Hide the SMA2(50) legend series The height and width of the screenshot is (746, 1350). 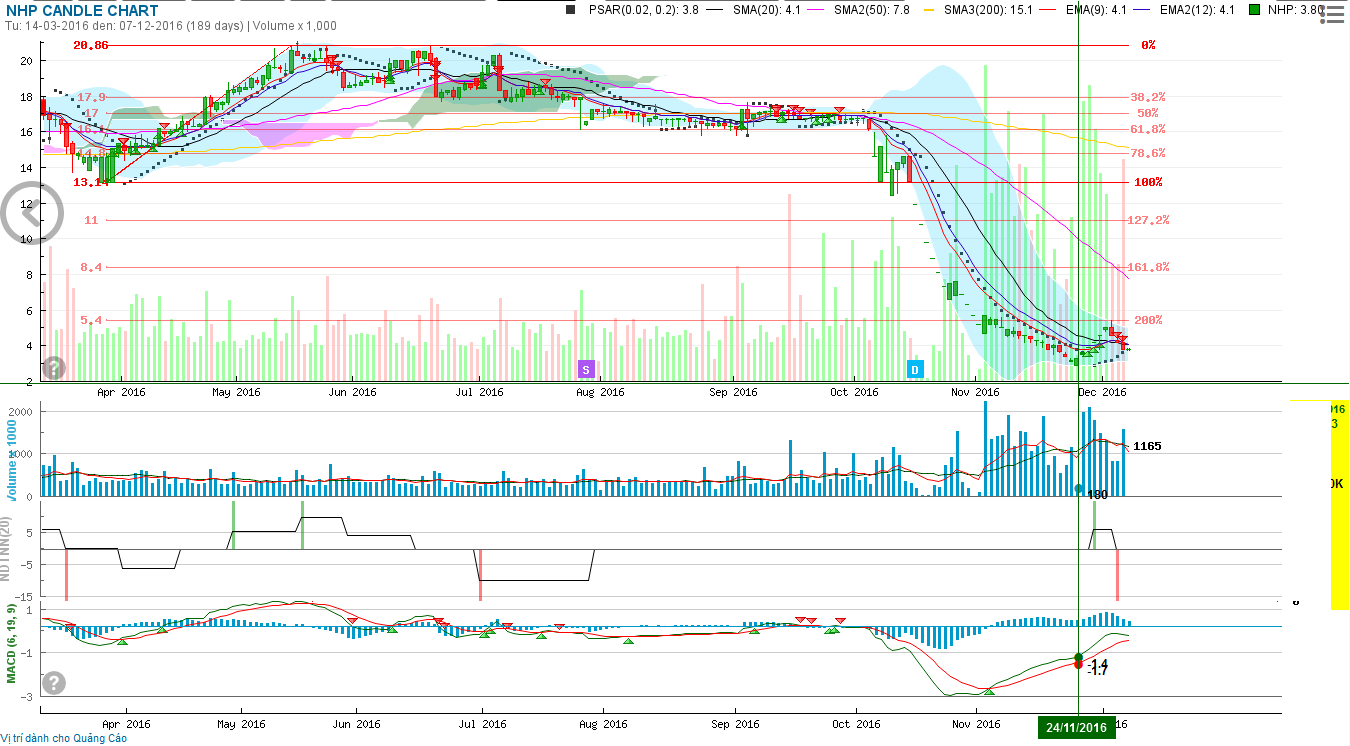point(872,10)
